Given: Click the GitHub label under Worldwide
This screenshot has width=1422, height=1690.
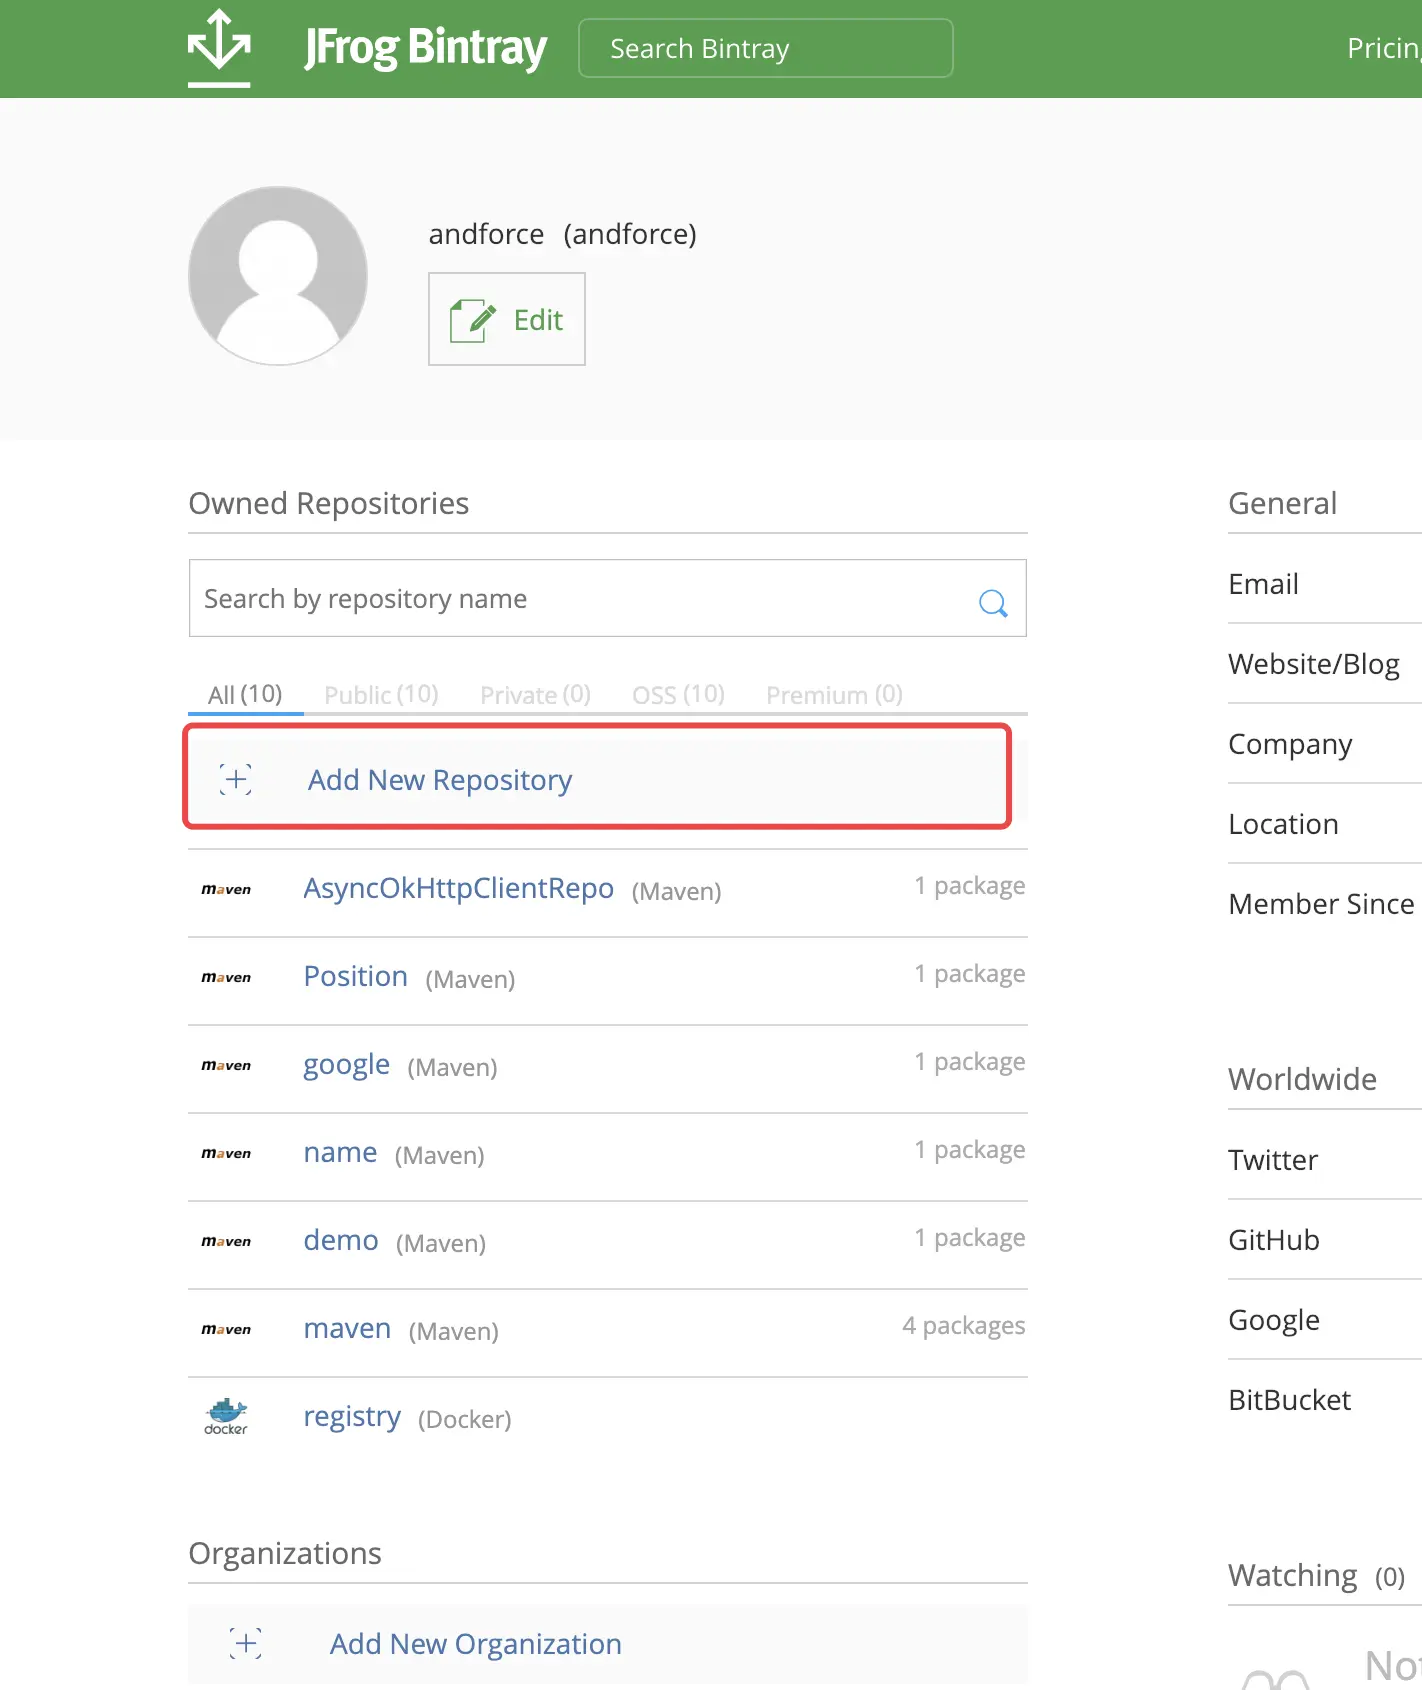Looking at the screenshot, I should click(1274, 1240).
